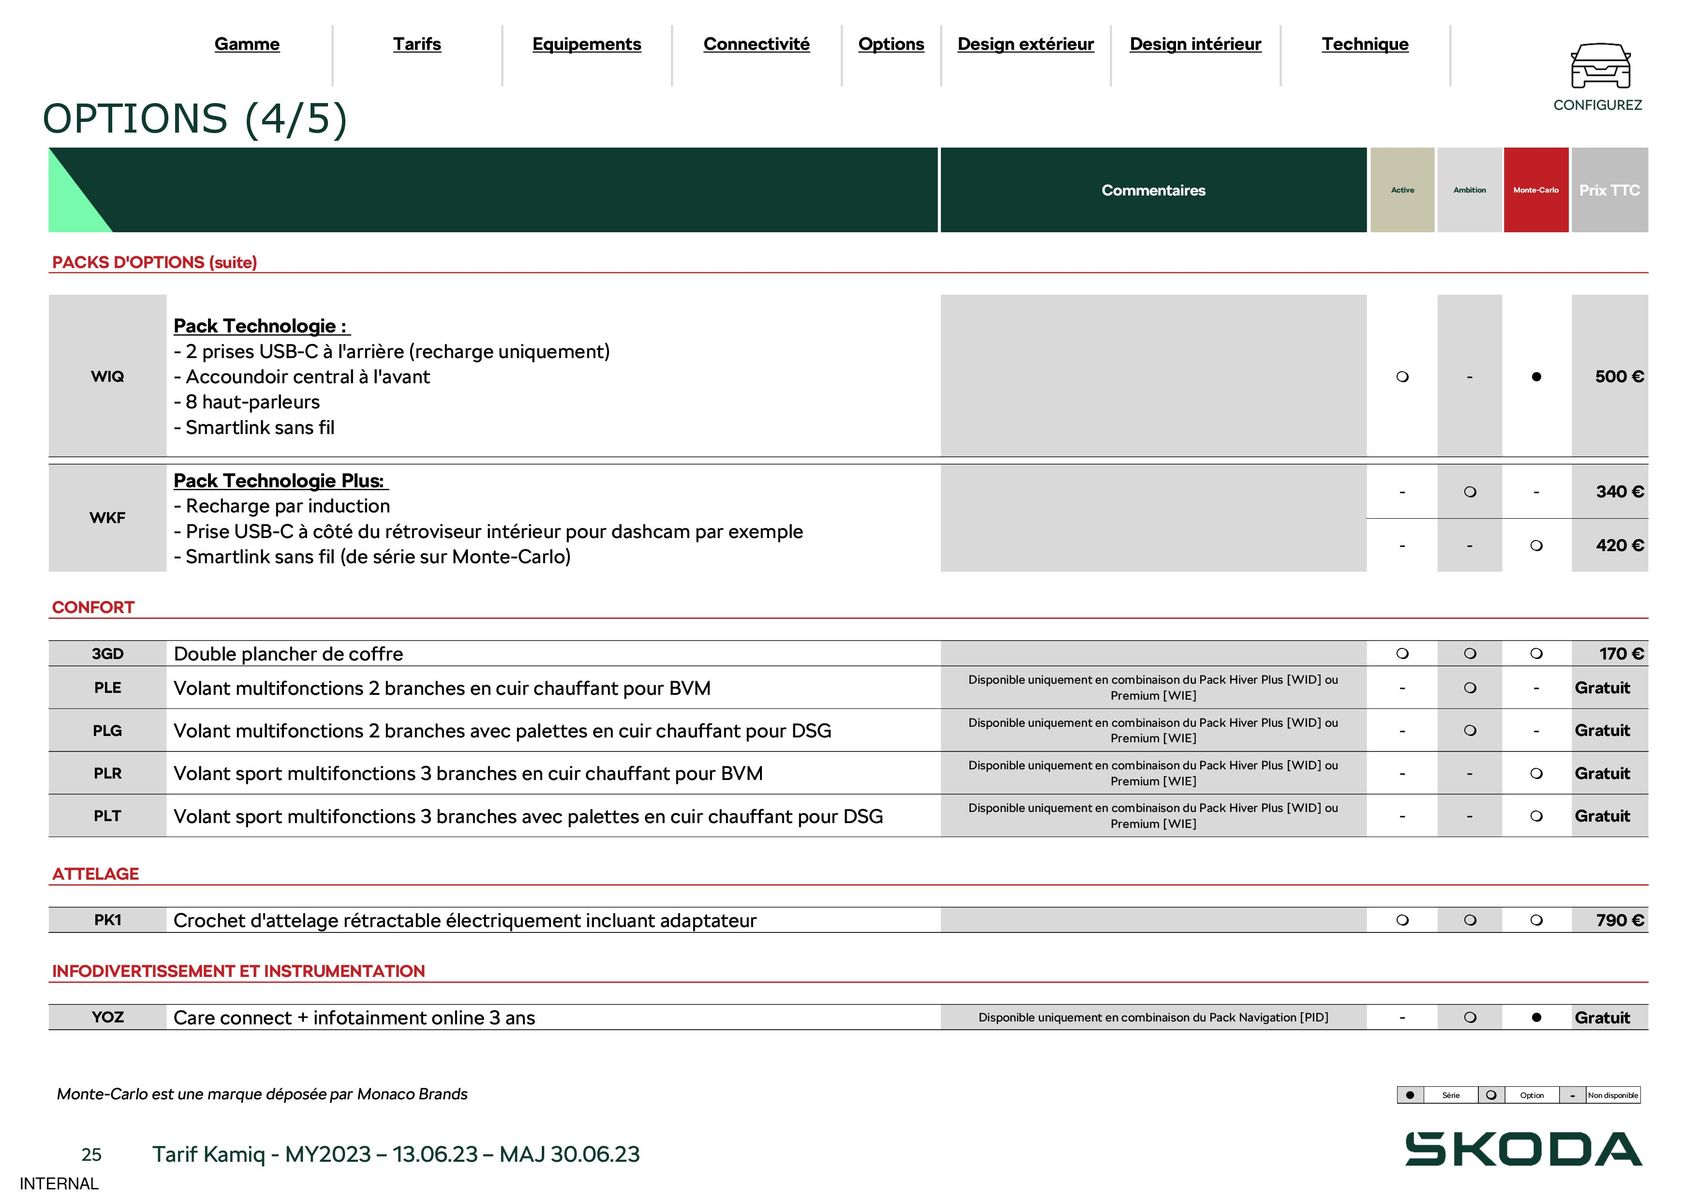1697x1200 pixels.
Task: Select the 3GD code cell
Action: tap(107, 654)
